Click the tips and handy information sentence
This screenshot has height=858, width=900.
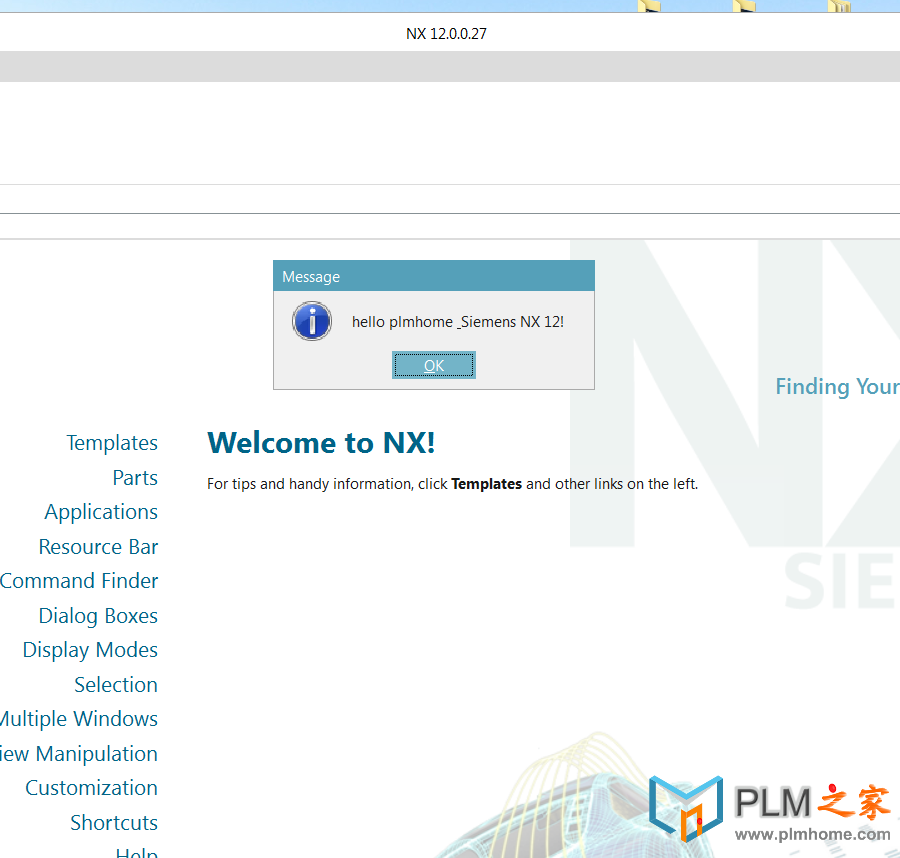pos(452,484)
